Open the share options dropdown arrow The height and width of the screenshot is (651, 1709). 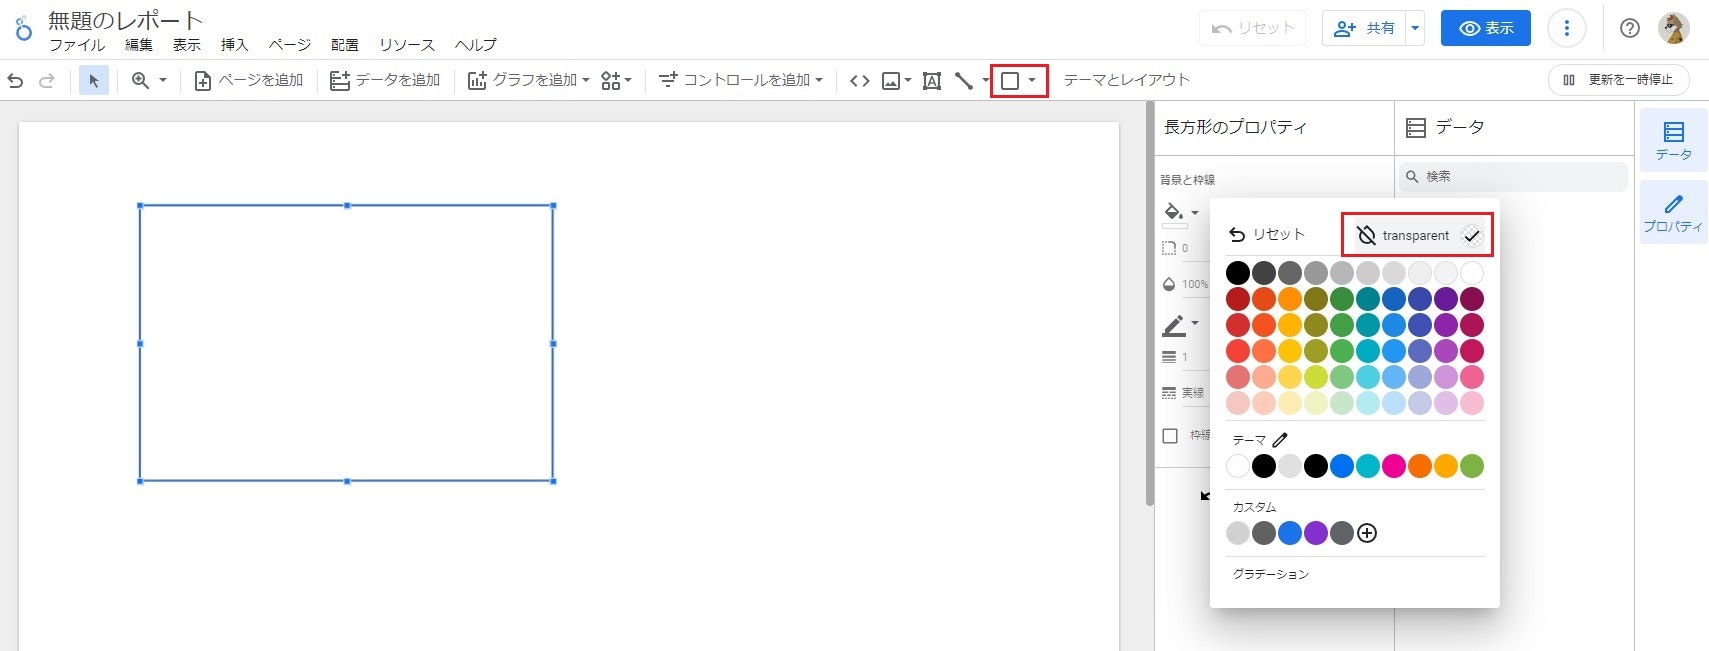click(x=1415, y=28)
